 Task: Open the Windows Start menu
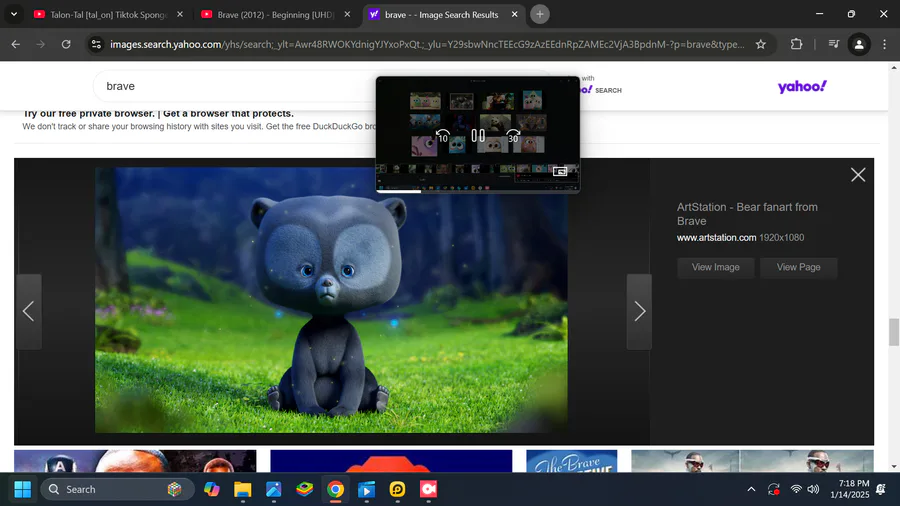pyautogui.click(x=22, y=489)
